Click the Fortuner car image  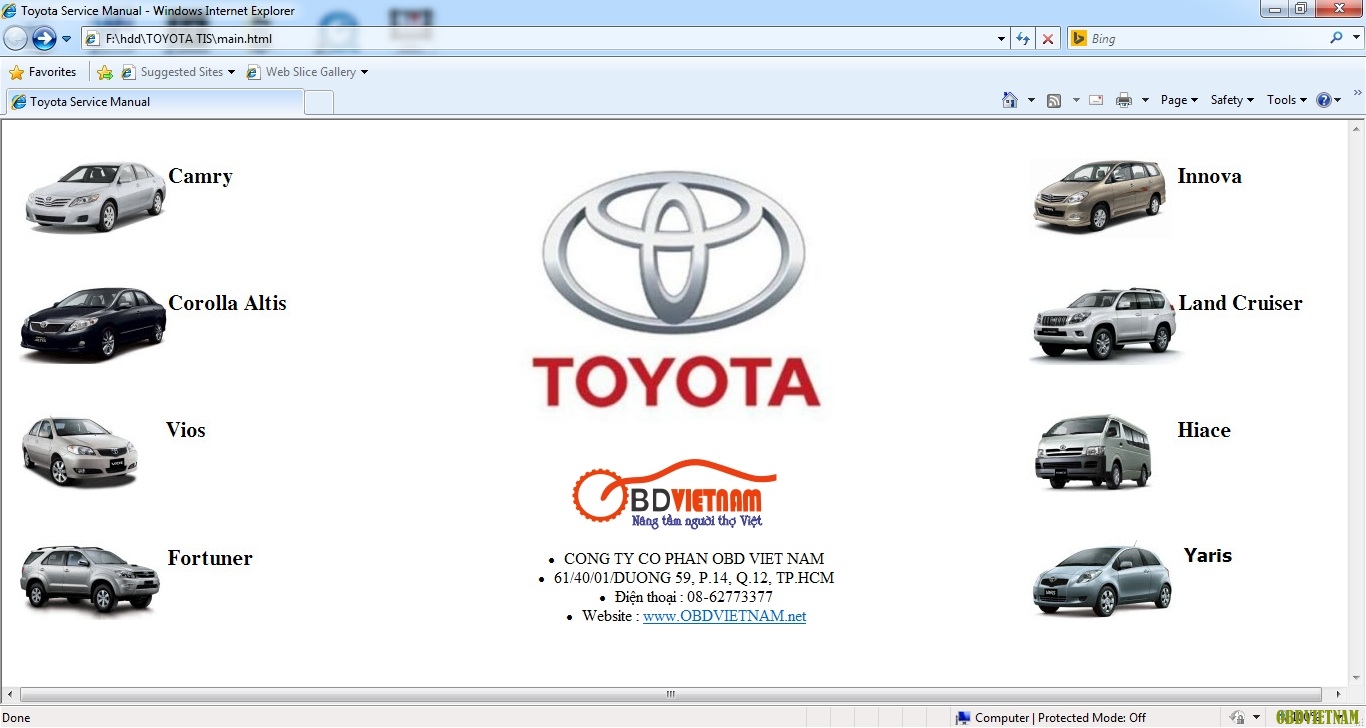pos(90,579)
